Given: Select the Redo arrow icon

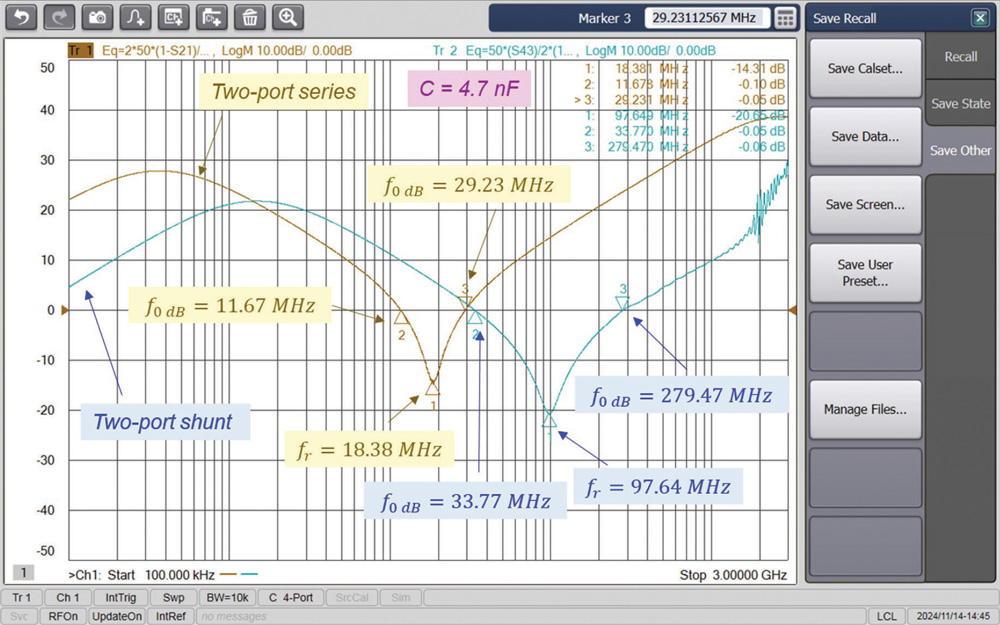Looking at the screenshot, I should coord(58,17).
